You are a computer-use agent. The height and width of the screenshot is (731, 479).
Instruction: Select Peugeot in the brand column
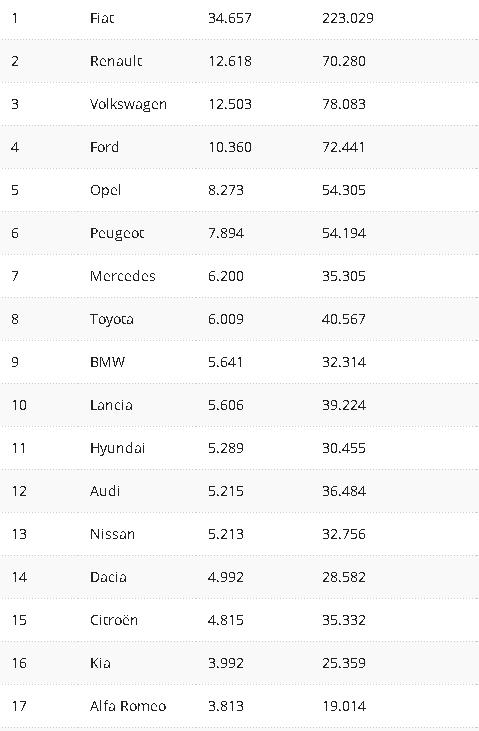coord(117,234)
